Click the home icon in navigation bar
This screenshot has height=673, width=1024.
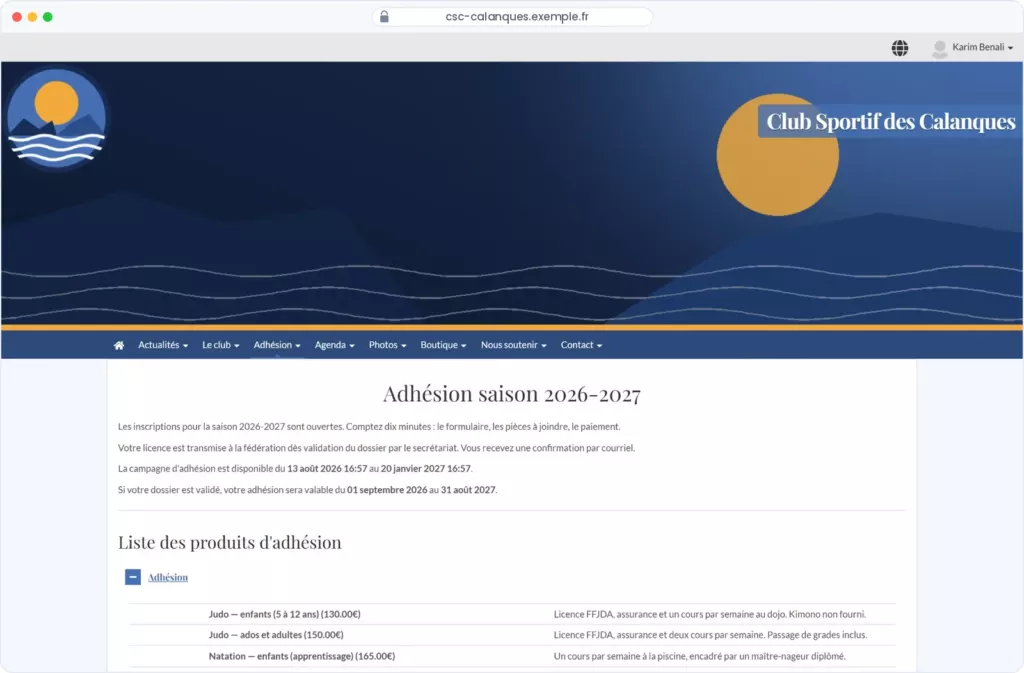coord(119,345)
